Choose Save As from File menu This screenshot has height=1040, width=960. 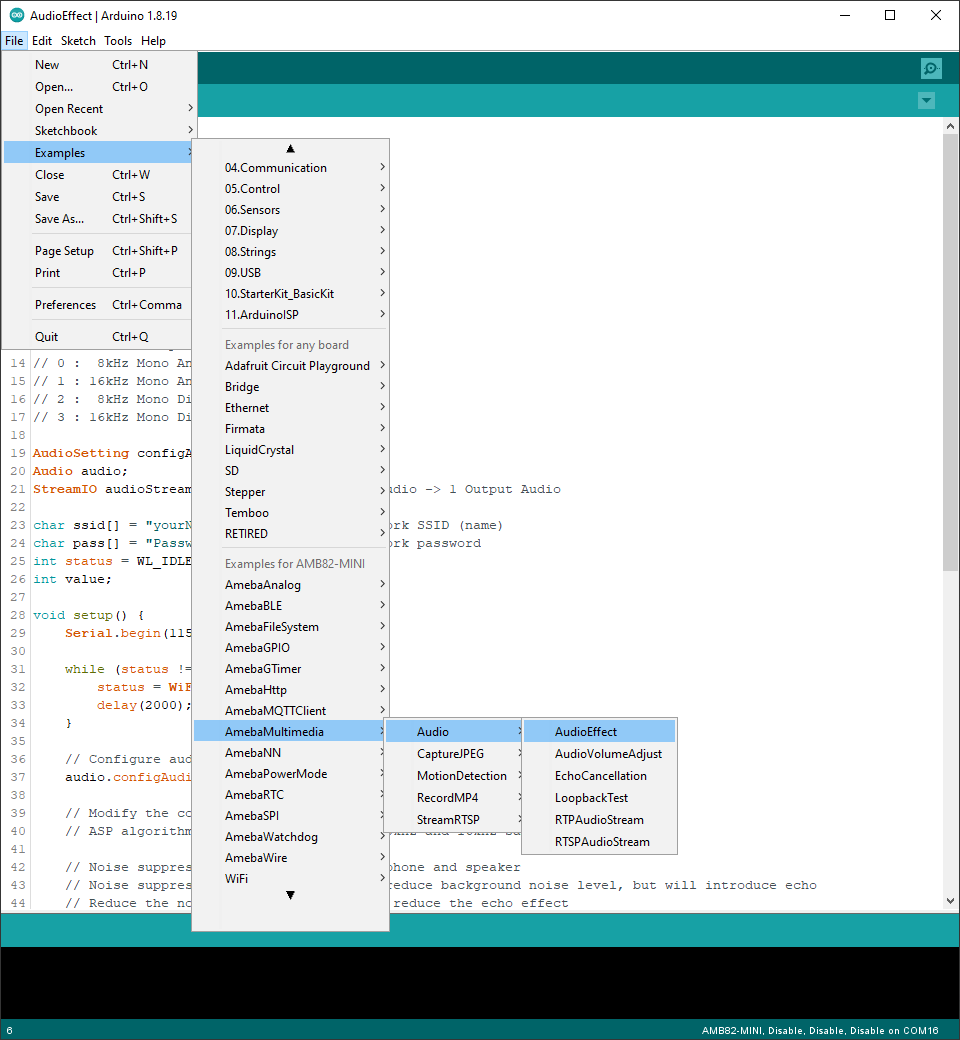click(60, 219)
